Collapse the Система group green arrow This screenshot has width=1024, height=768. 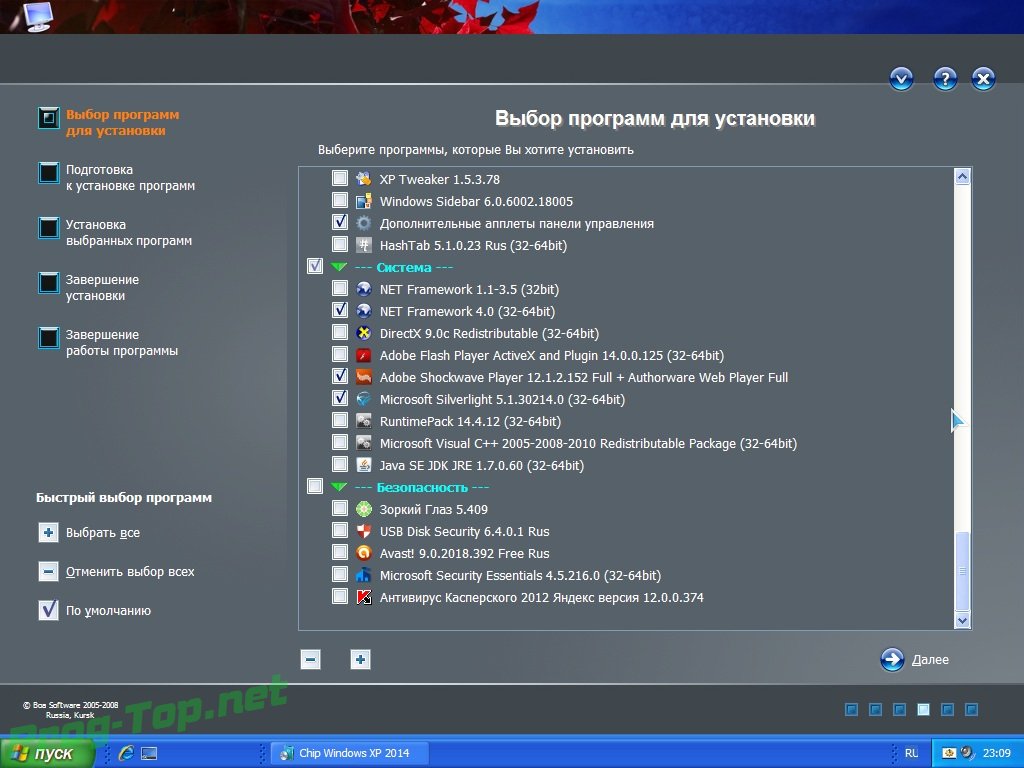coord(338,267)
